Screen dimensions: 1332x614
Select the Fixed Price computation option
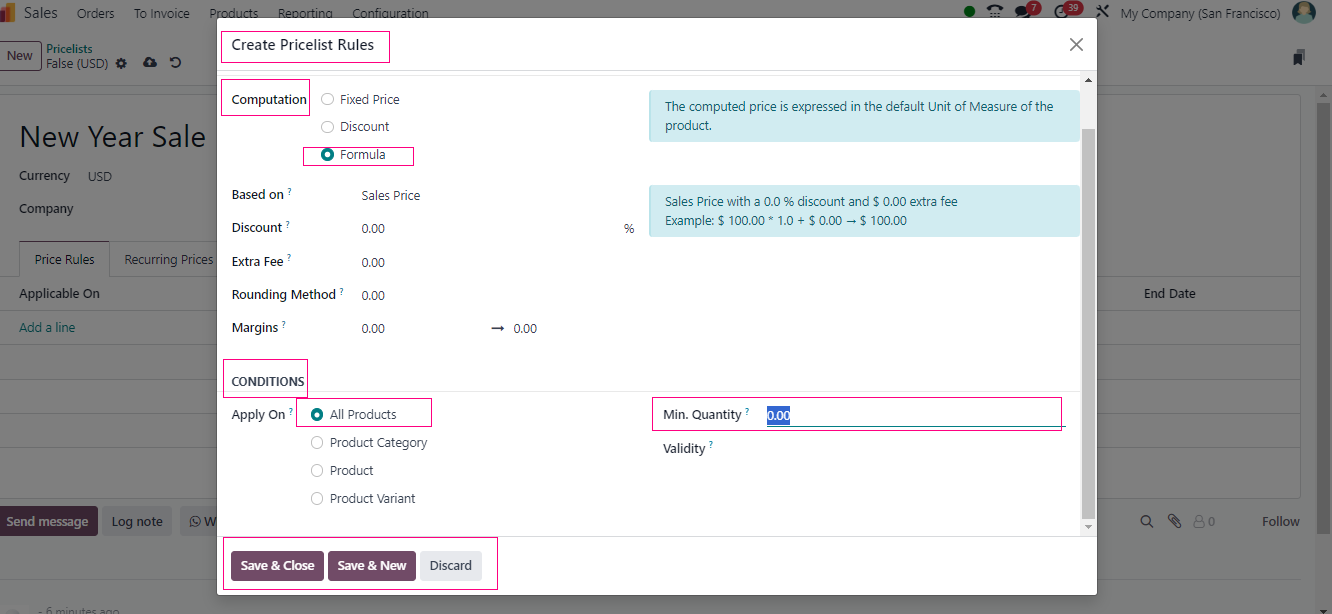point(328,99)
